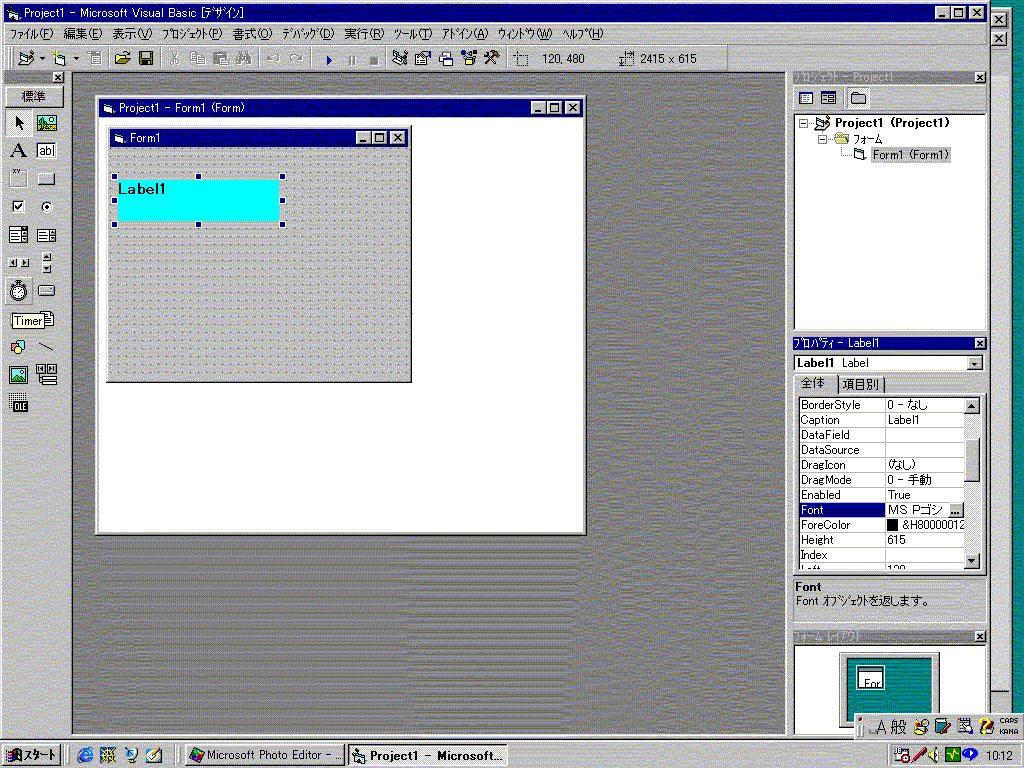Switch to the 全体 properties tab

tap(814, 383)
